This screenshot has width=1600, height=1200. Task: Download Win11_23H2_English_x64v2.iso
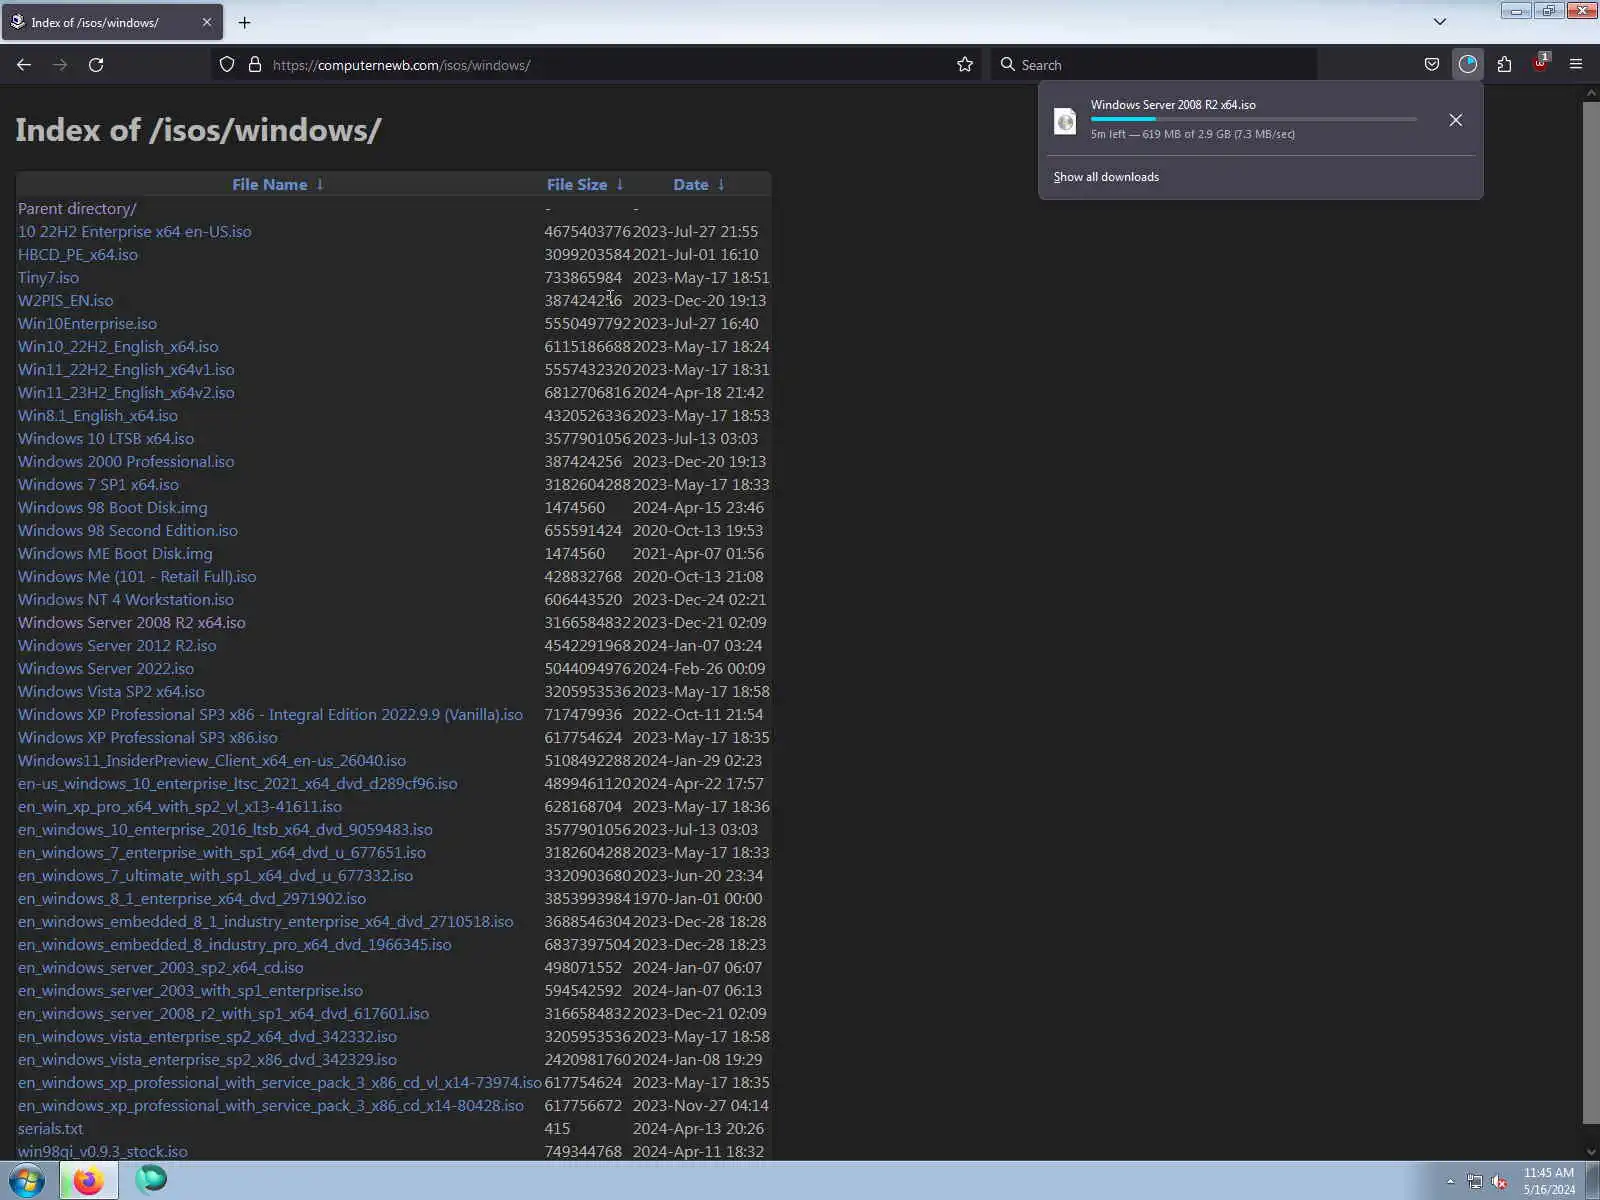click(126, 393)
